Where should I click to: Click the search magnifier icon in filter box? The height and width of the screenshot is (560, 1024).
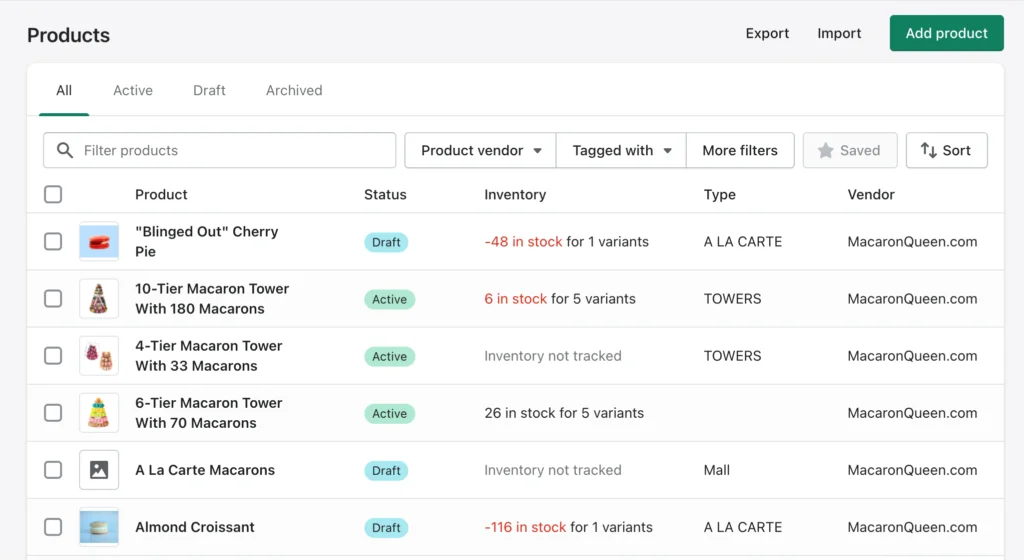click(65, 151)
